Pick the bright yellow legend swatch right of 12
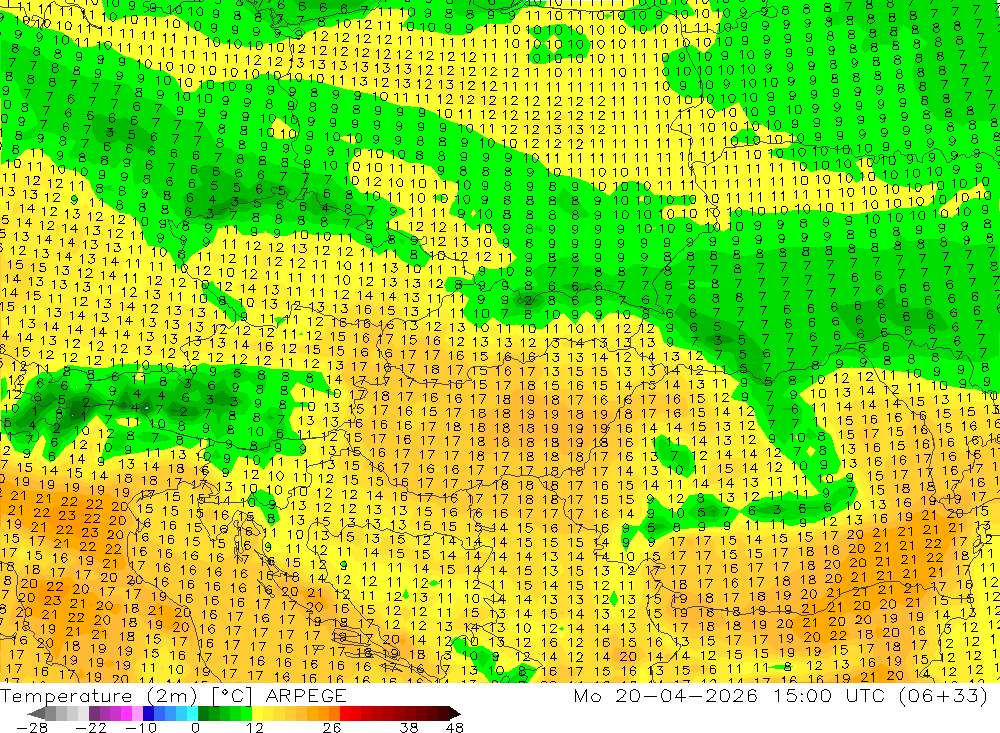Screen dimensions: 1000x733 pos(257,714)
